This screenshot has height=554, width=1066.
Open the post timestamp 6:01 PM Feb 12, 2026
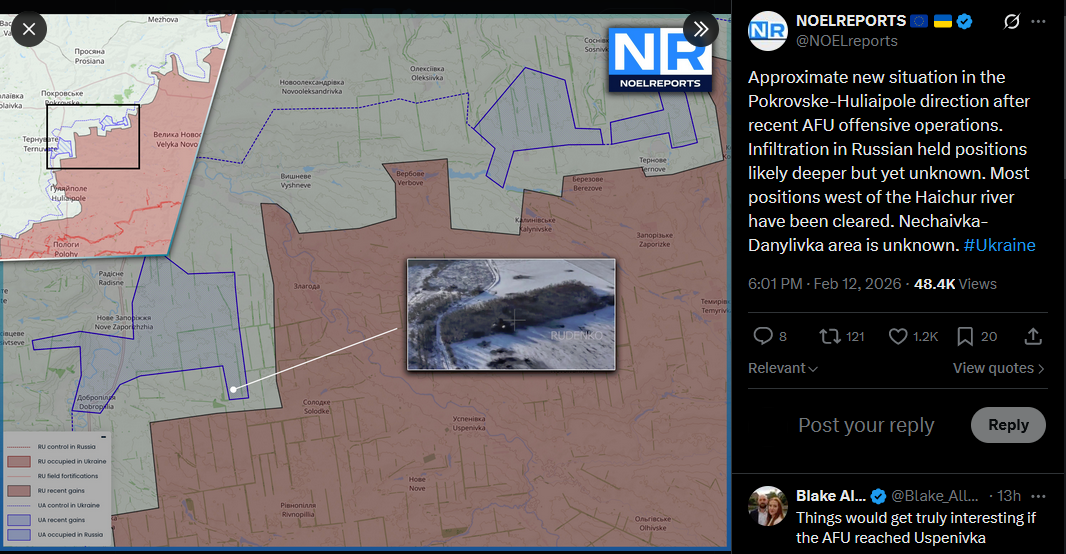click(825, 284)
